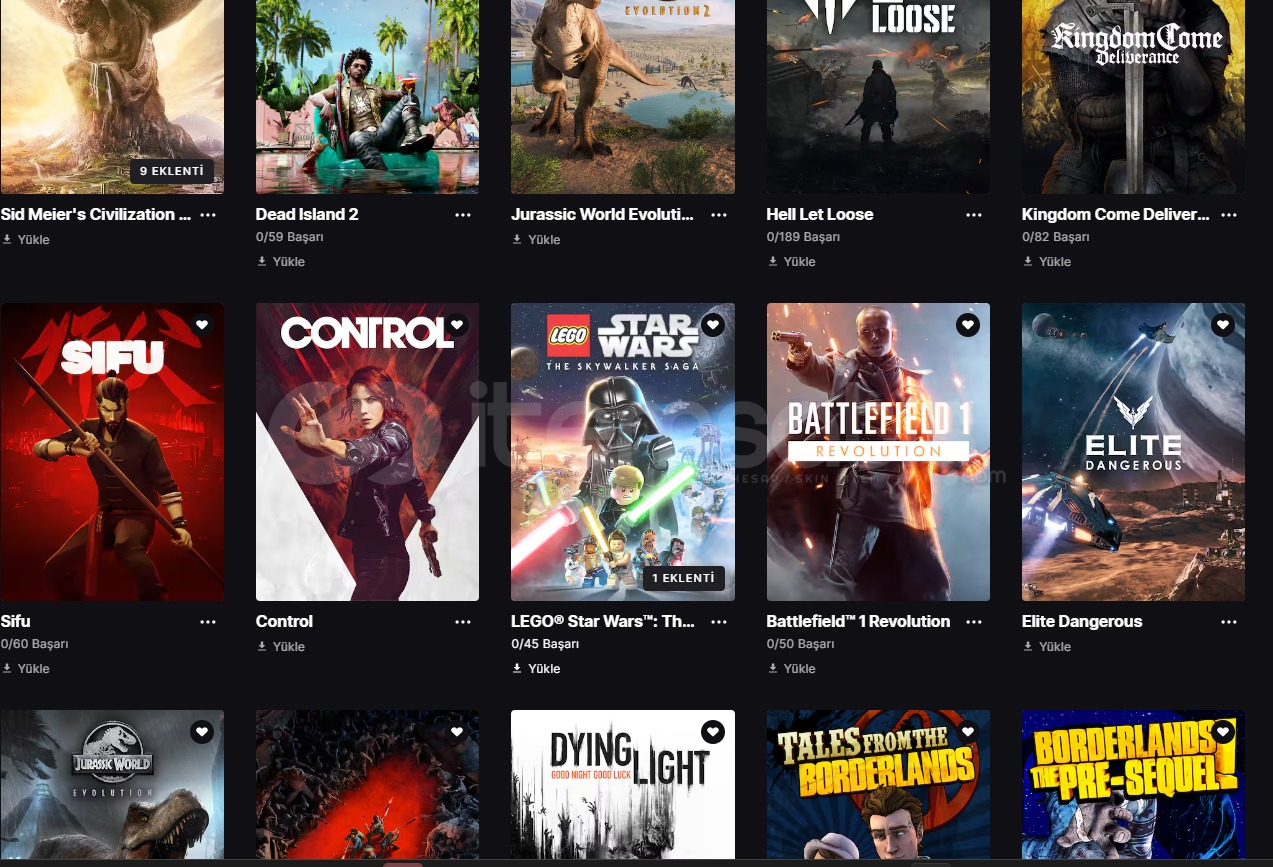Click the Sid Meier's Civilization title
Screen dimensions: 1273x867
point(96,214)
